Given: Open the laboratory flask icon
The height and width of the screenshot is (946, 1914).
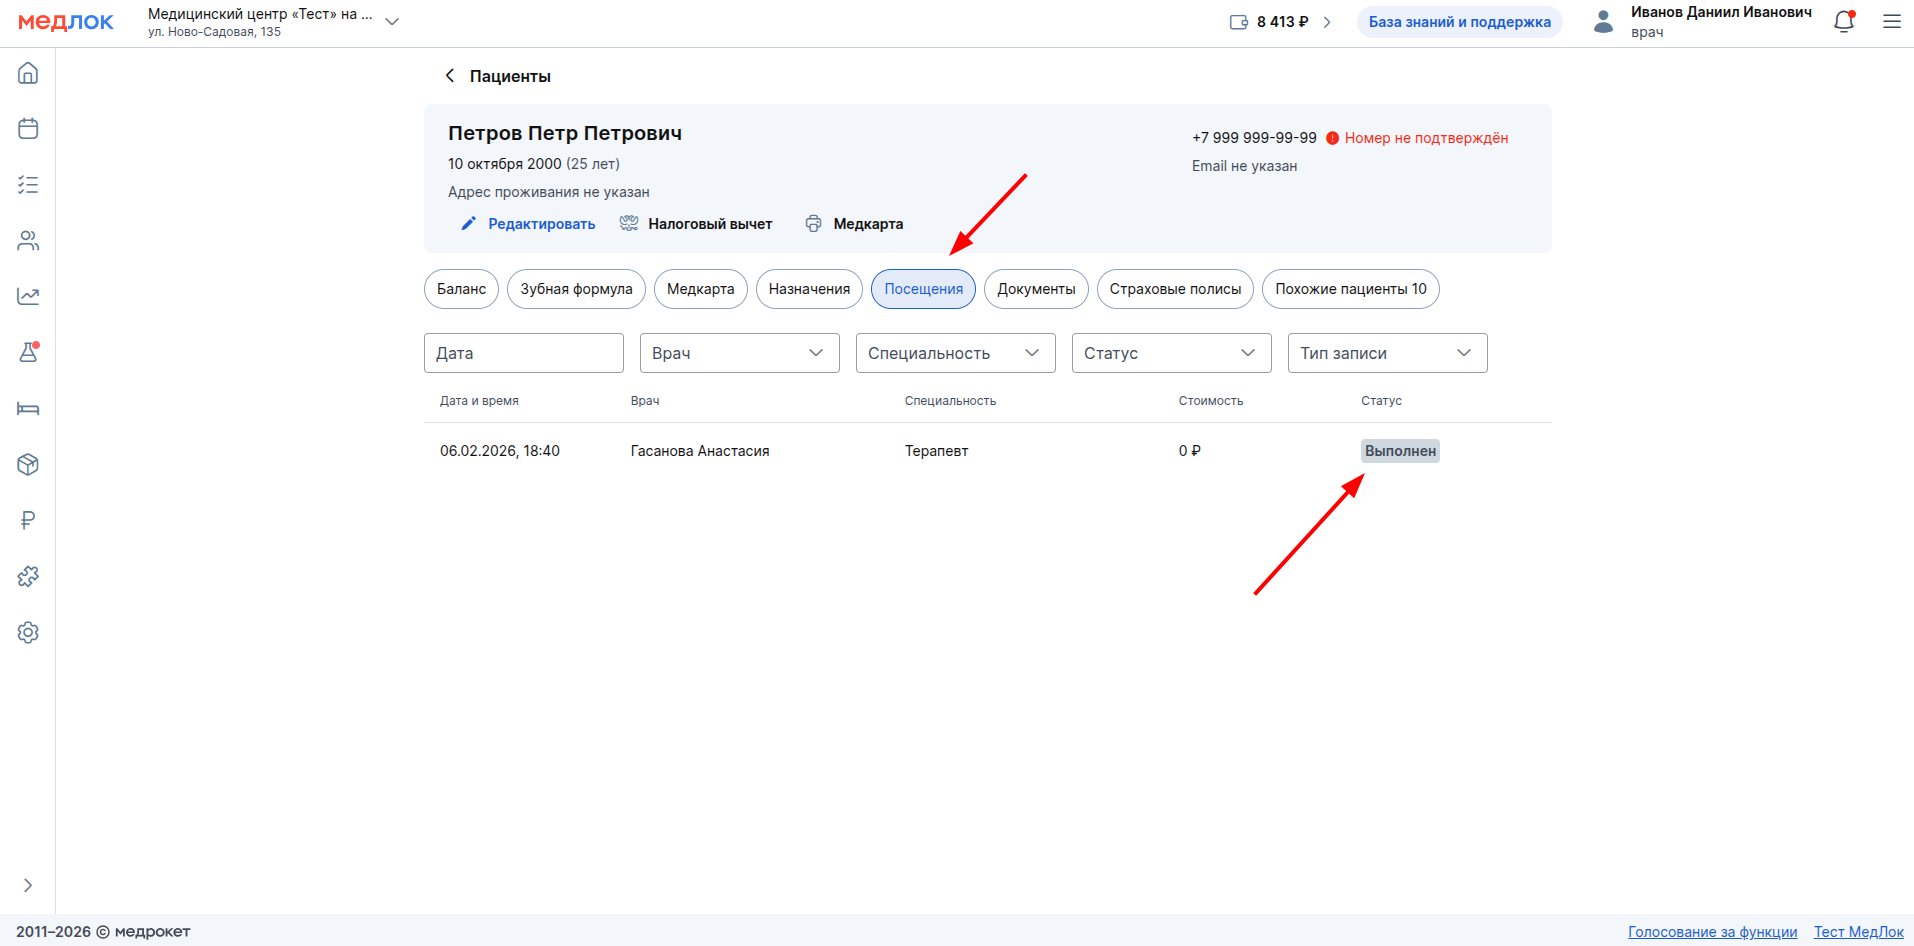Looking at the screenshot, I should (x=28, y=353).
